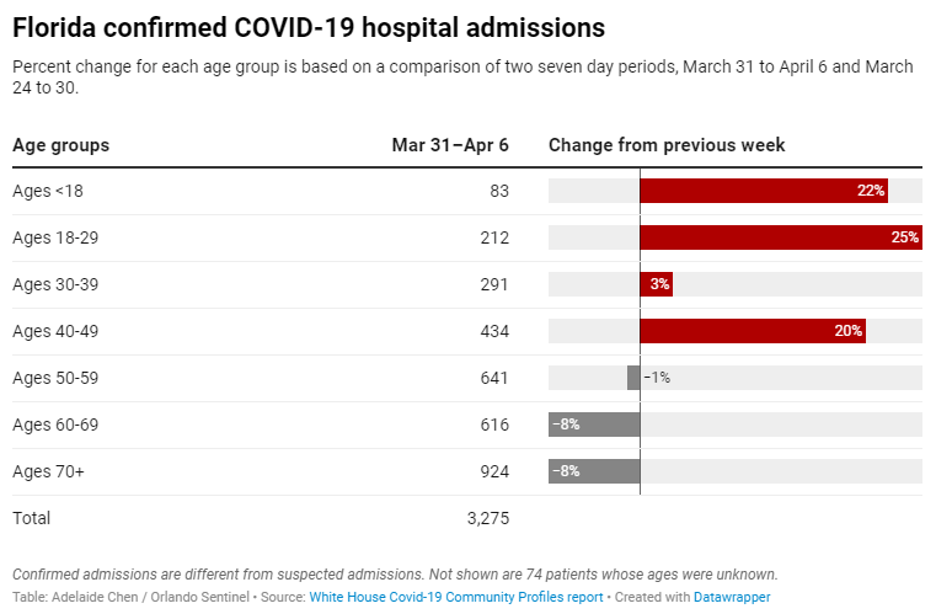Select the Ages 30-39 row label
The height and width of the screenshot is (614, 936).
tap(55, 284)
